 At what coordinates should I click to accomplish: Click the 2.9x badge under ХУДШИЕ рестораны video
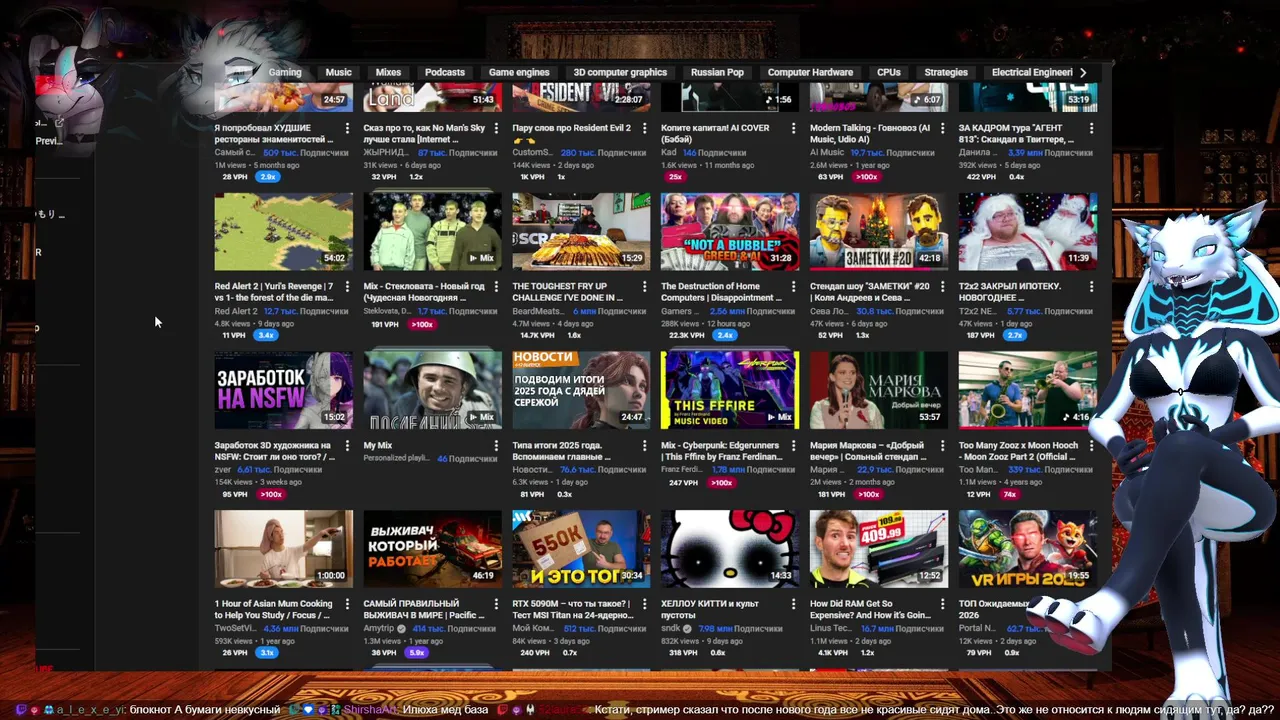pos(267,177)
